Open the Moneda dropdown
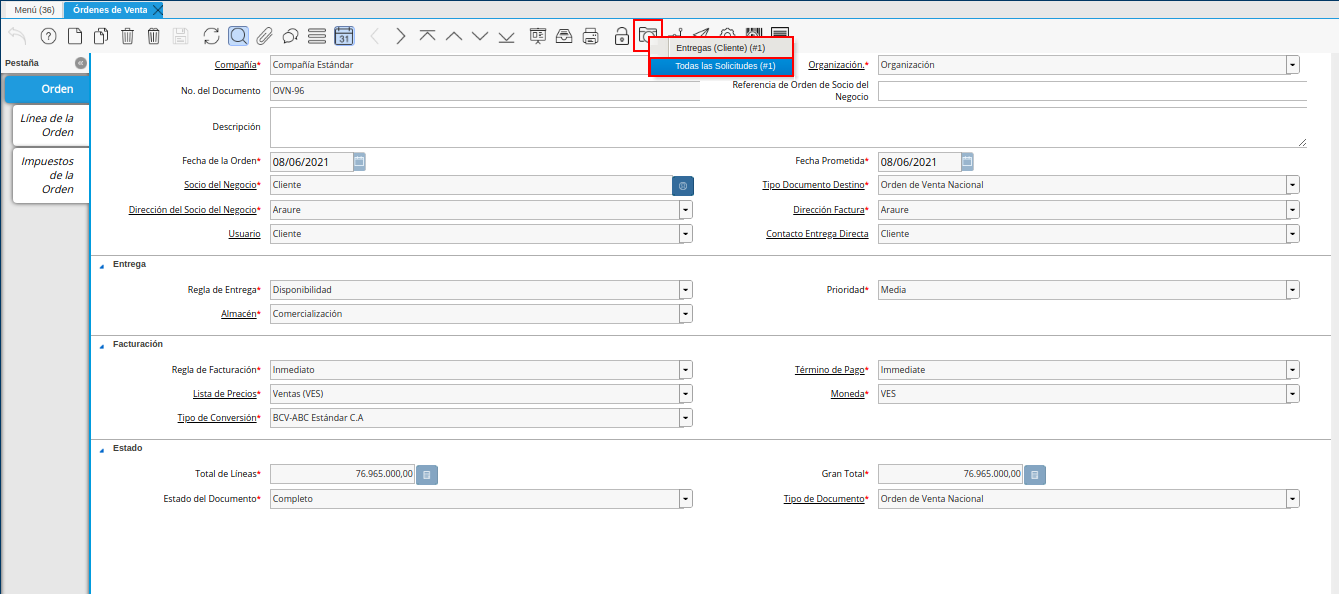The width and height of the screenshot is (1339, 594). pos(1293,394)
